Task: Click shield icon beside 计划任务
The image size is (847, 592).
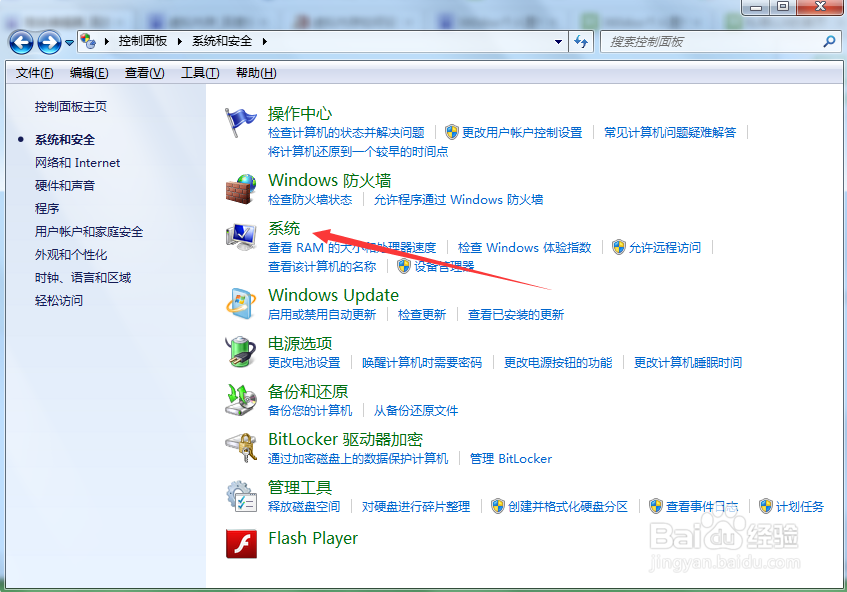Action: tap(765, 506)
